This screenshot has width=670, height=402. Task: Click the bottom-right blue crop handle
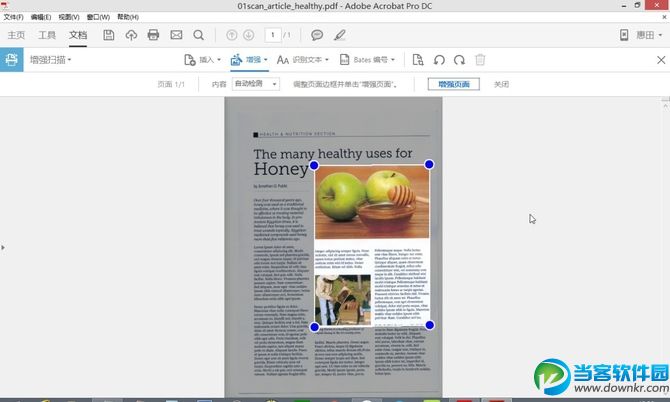(x=430, y=325)
